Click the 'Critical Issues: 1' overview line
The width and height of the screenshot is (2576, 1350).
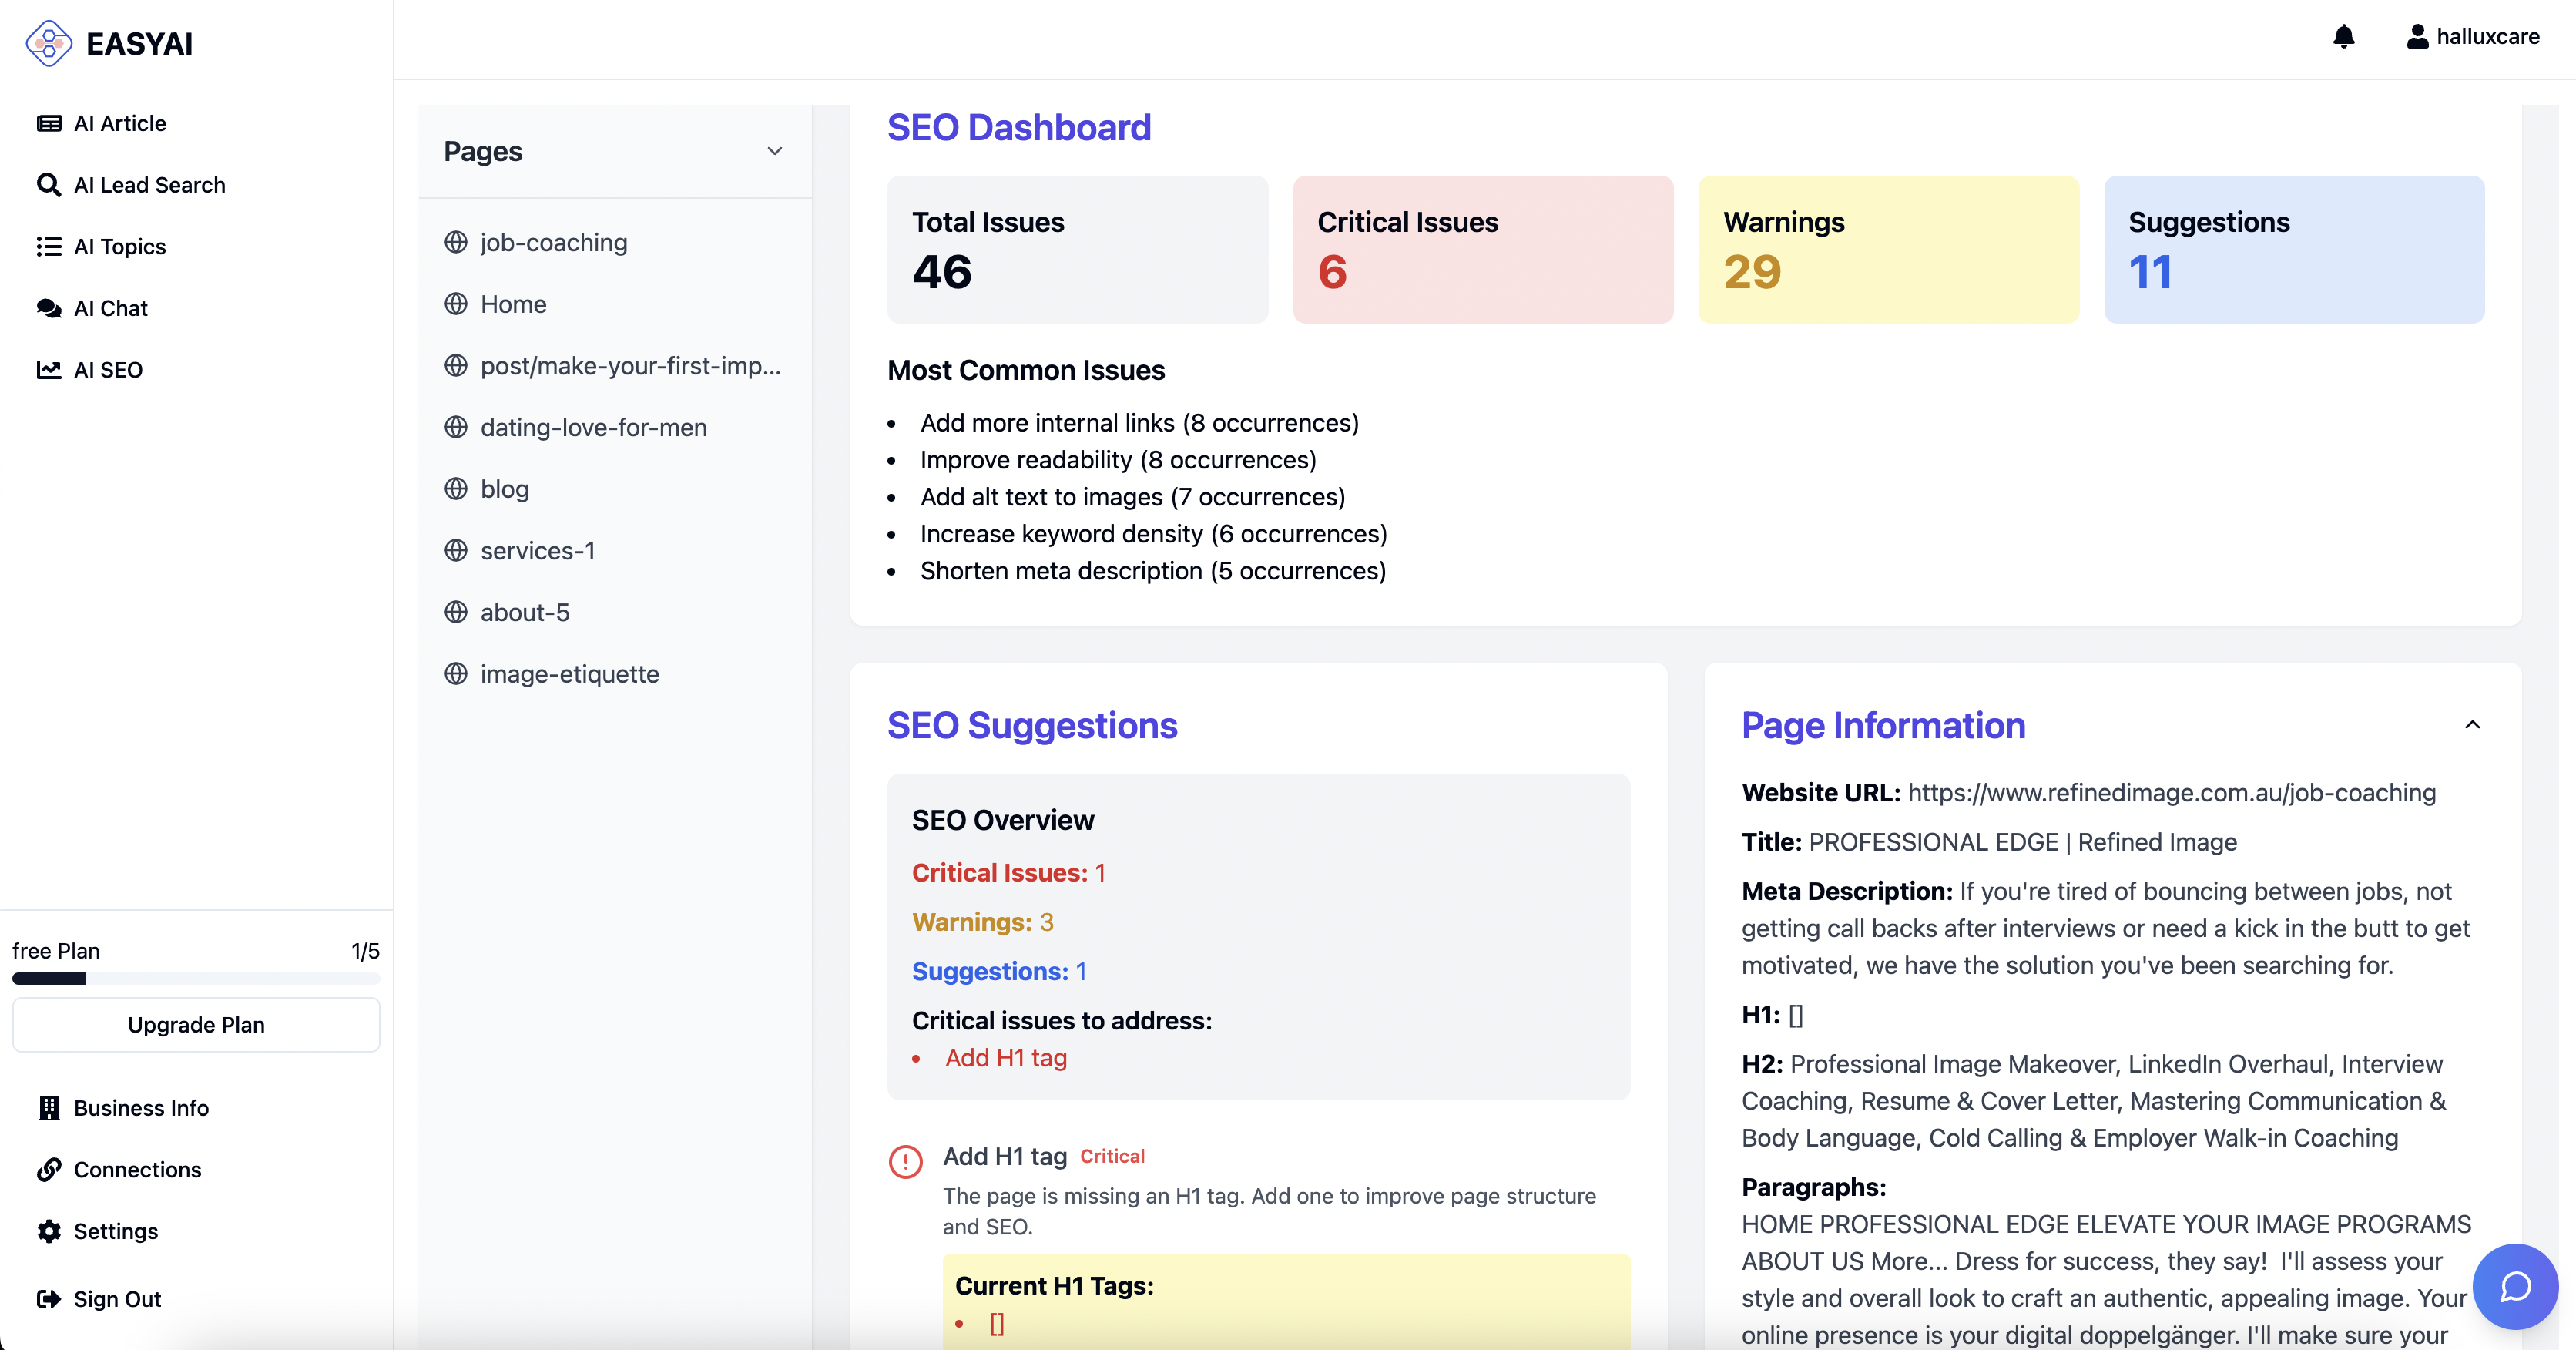click(1009, 873)
